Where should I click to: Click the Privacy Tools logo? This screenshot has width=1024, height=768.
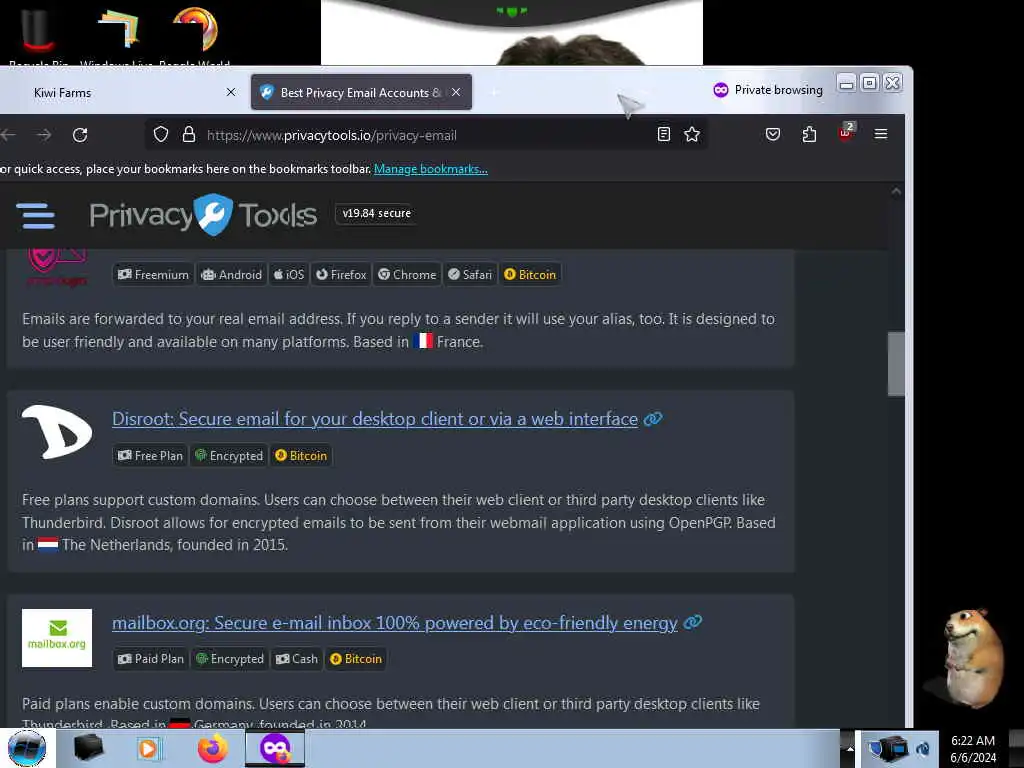point(203,214)
